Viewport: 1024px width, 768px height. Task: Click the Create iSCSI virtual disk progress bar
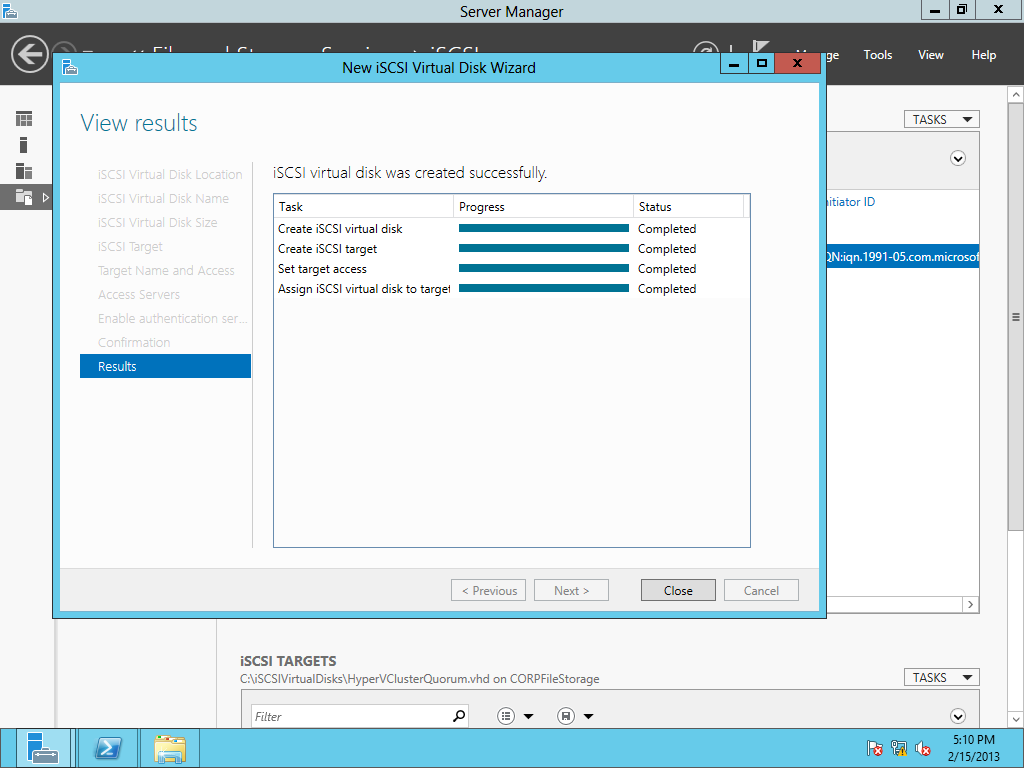click(543, 228)
